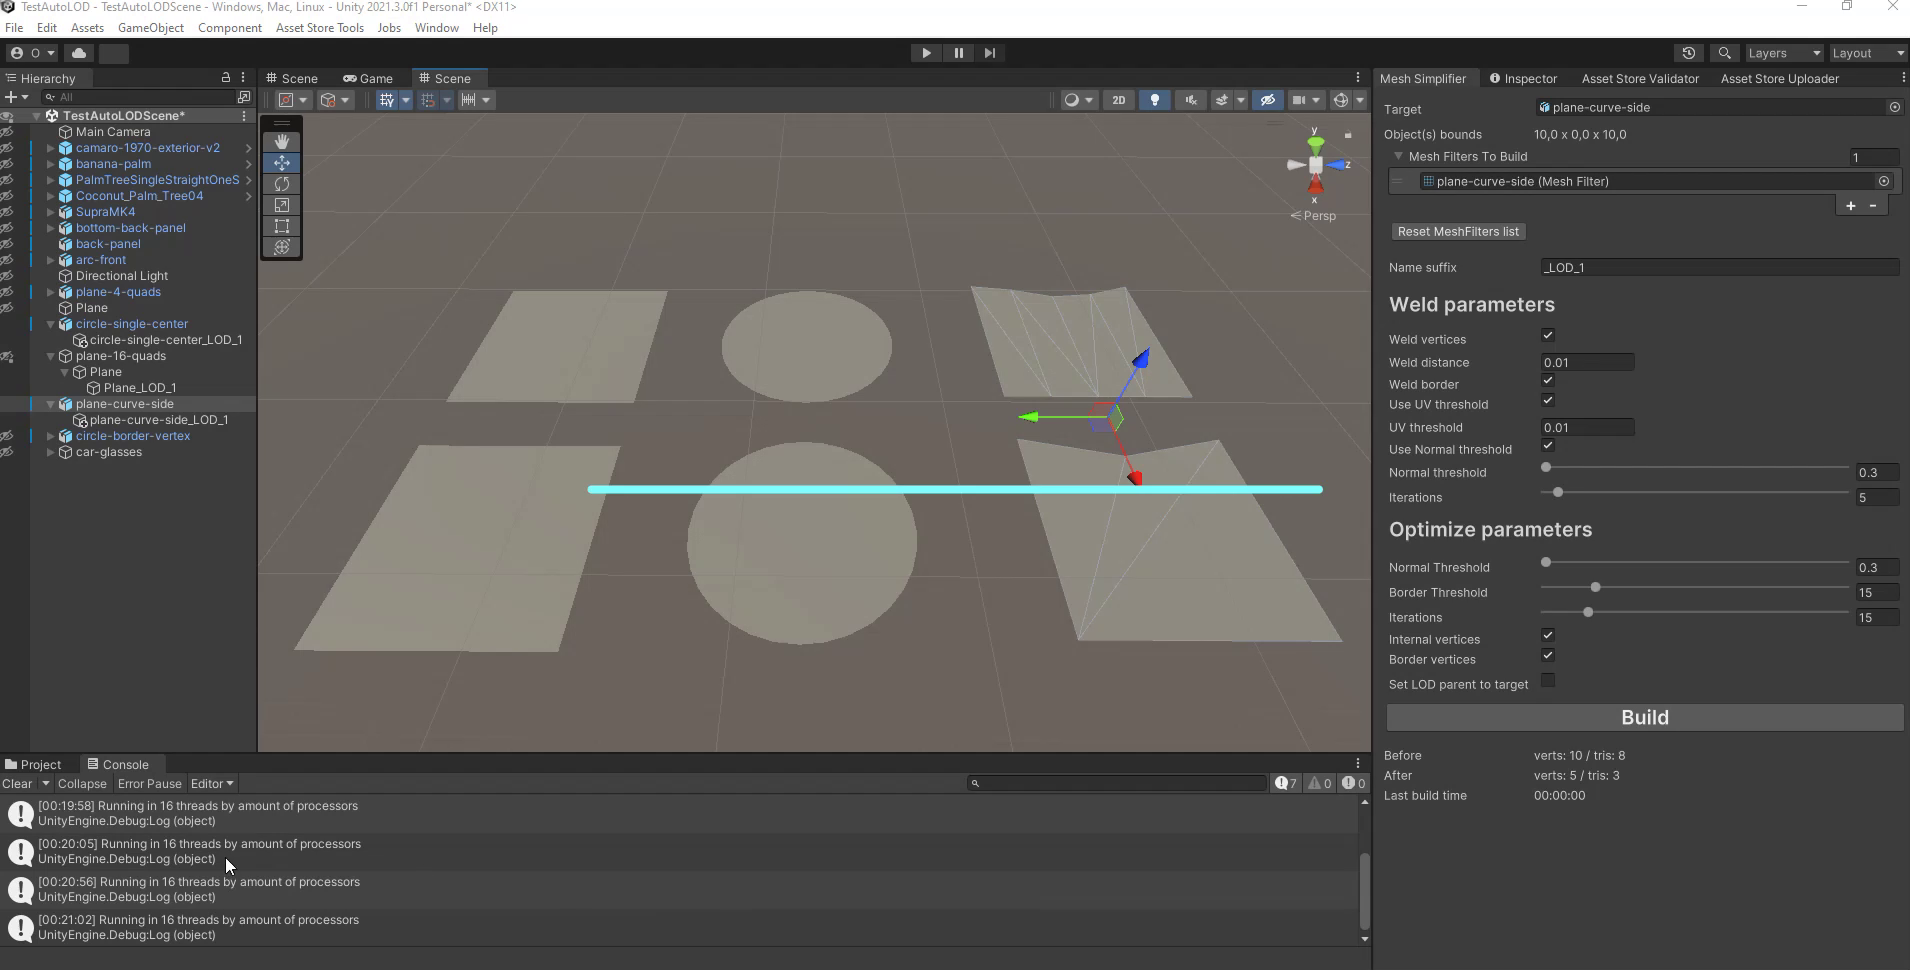Open the Layout dropdown
The image size is (1910, 970).
[1868, 53]
